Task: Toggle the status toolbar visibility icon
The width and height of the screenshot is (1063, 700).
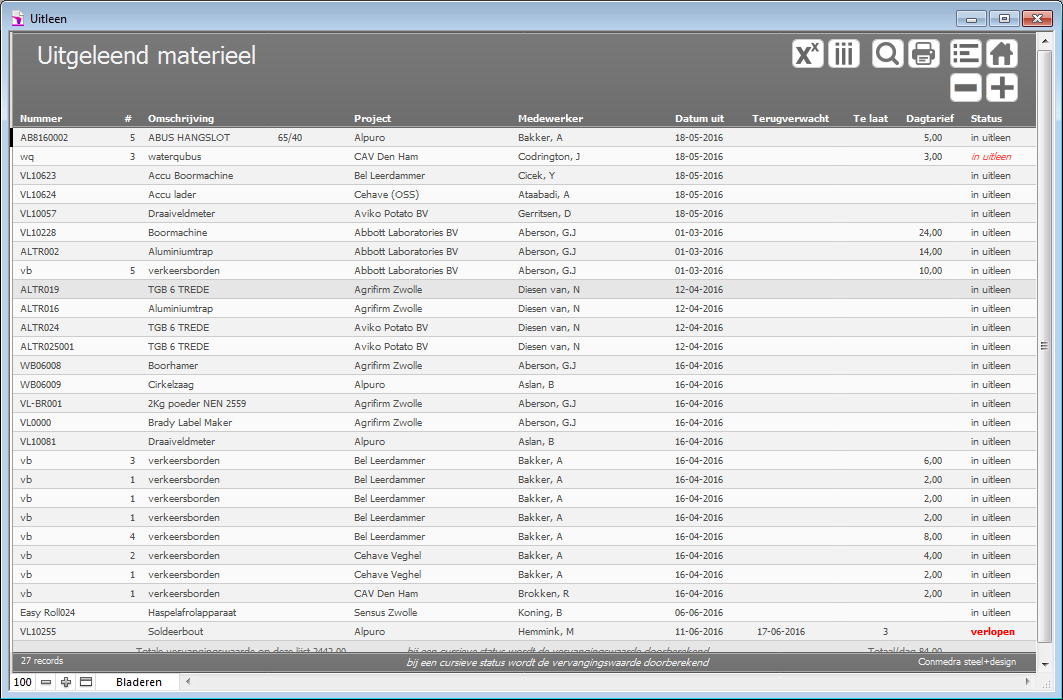Action: [x=86, y=682]
